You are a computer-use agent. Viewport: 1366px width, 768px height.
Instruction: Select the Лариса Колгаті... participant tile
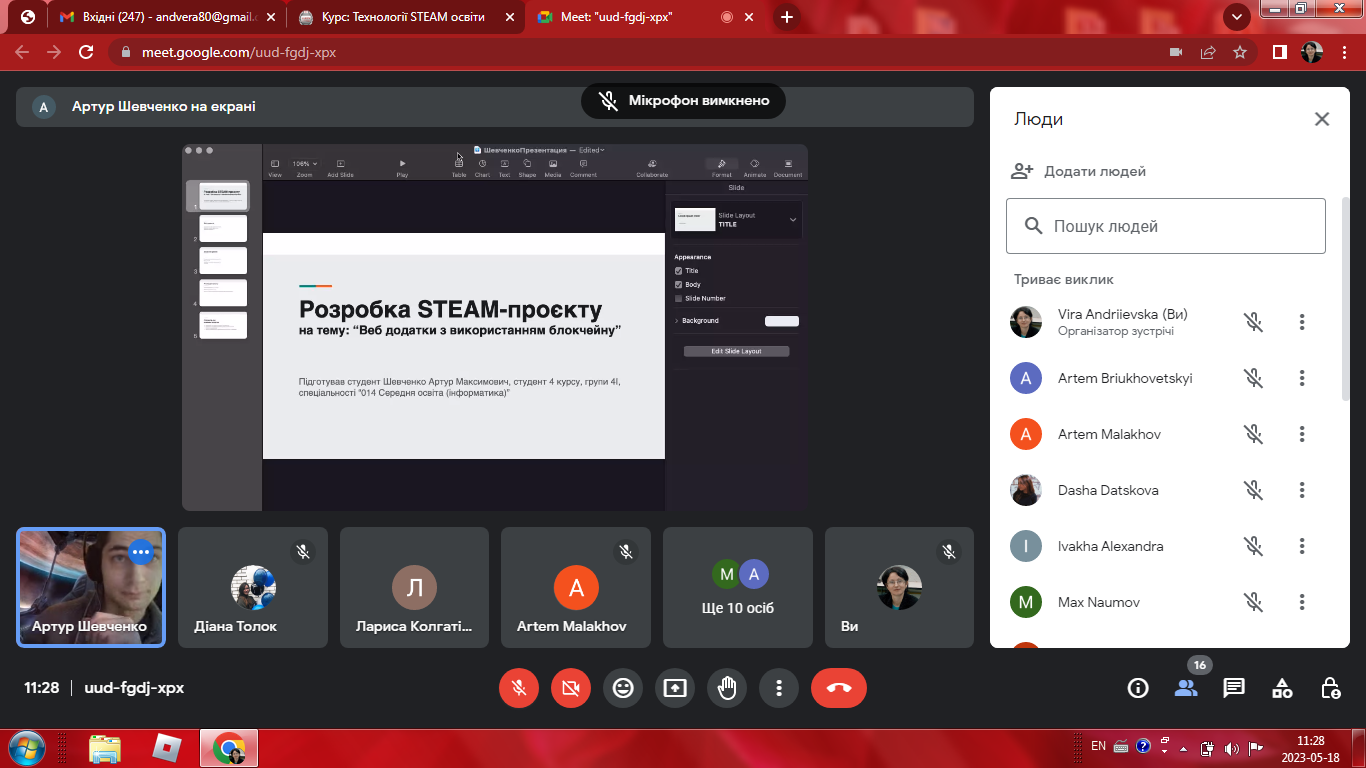coord(414,588)
